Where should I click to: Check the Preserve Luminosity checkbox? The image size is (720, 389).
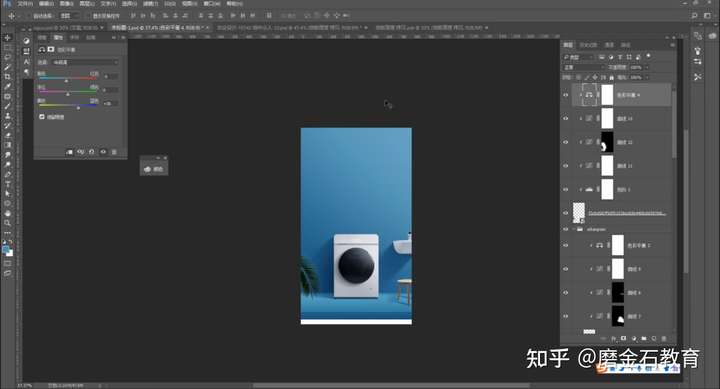click(42, 117)
